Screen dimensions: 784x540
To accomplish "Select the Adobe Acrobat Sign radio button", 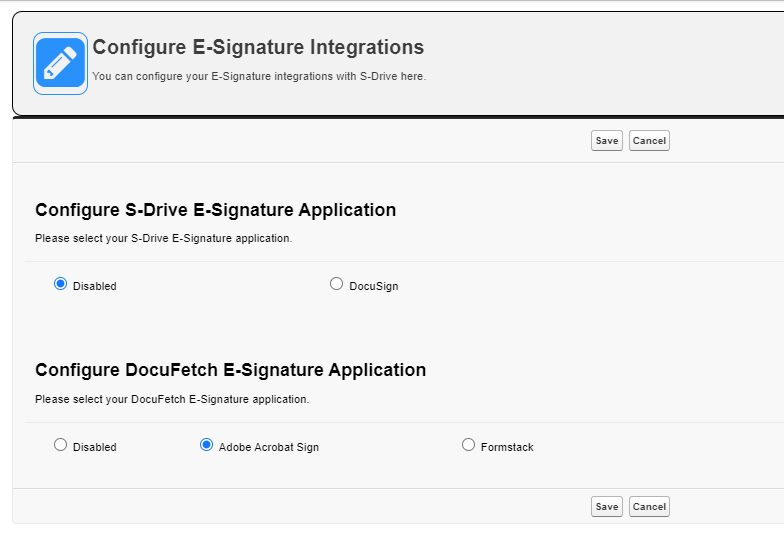I will click(206, 445).
